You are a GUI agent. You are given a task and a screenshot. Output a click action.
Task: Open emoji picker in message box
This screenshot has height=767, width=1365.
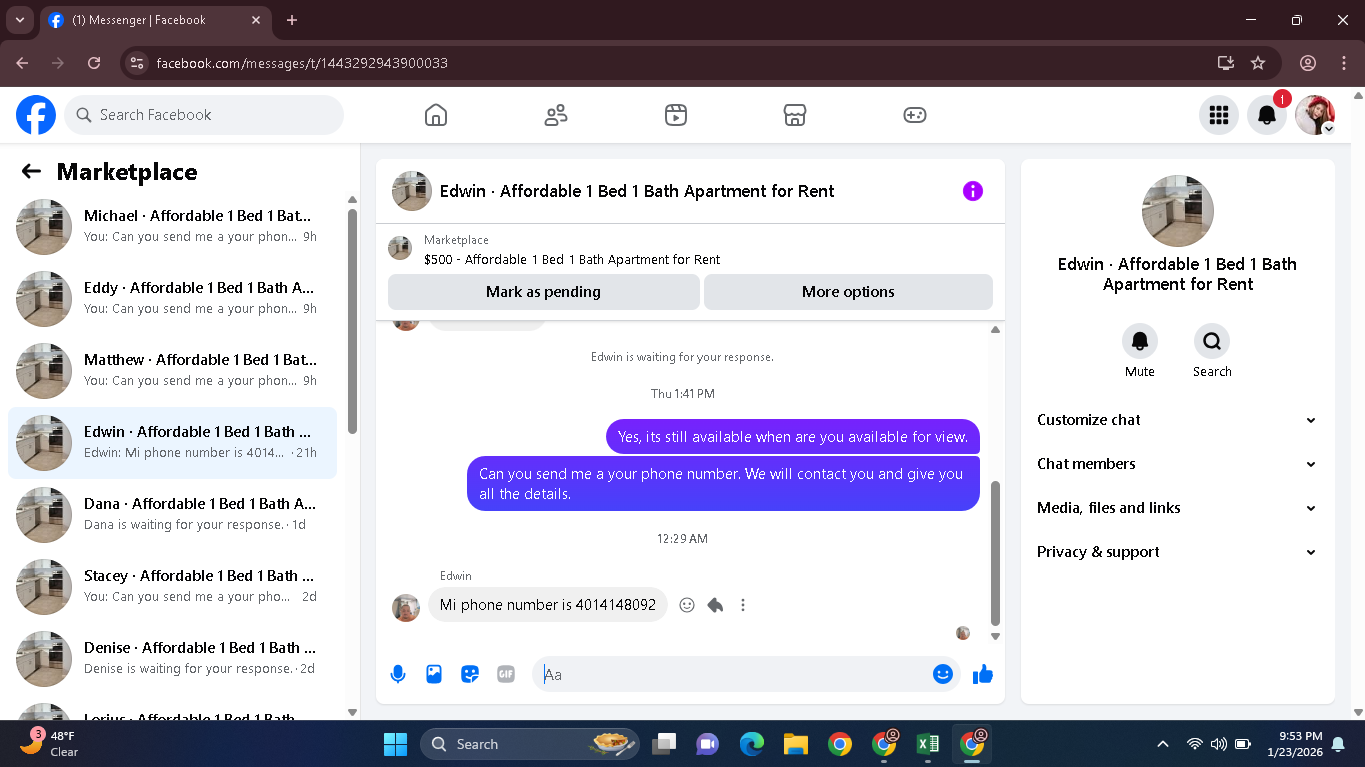tap(942, 674)
